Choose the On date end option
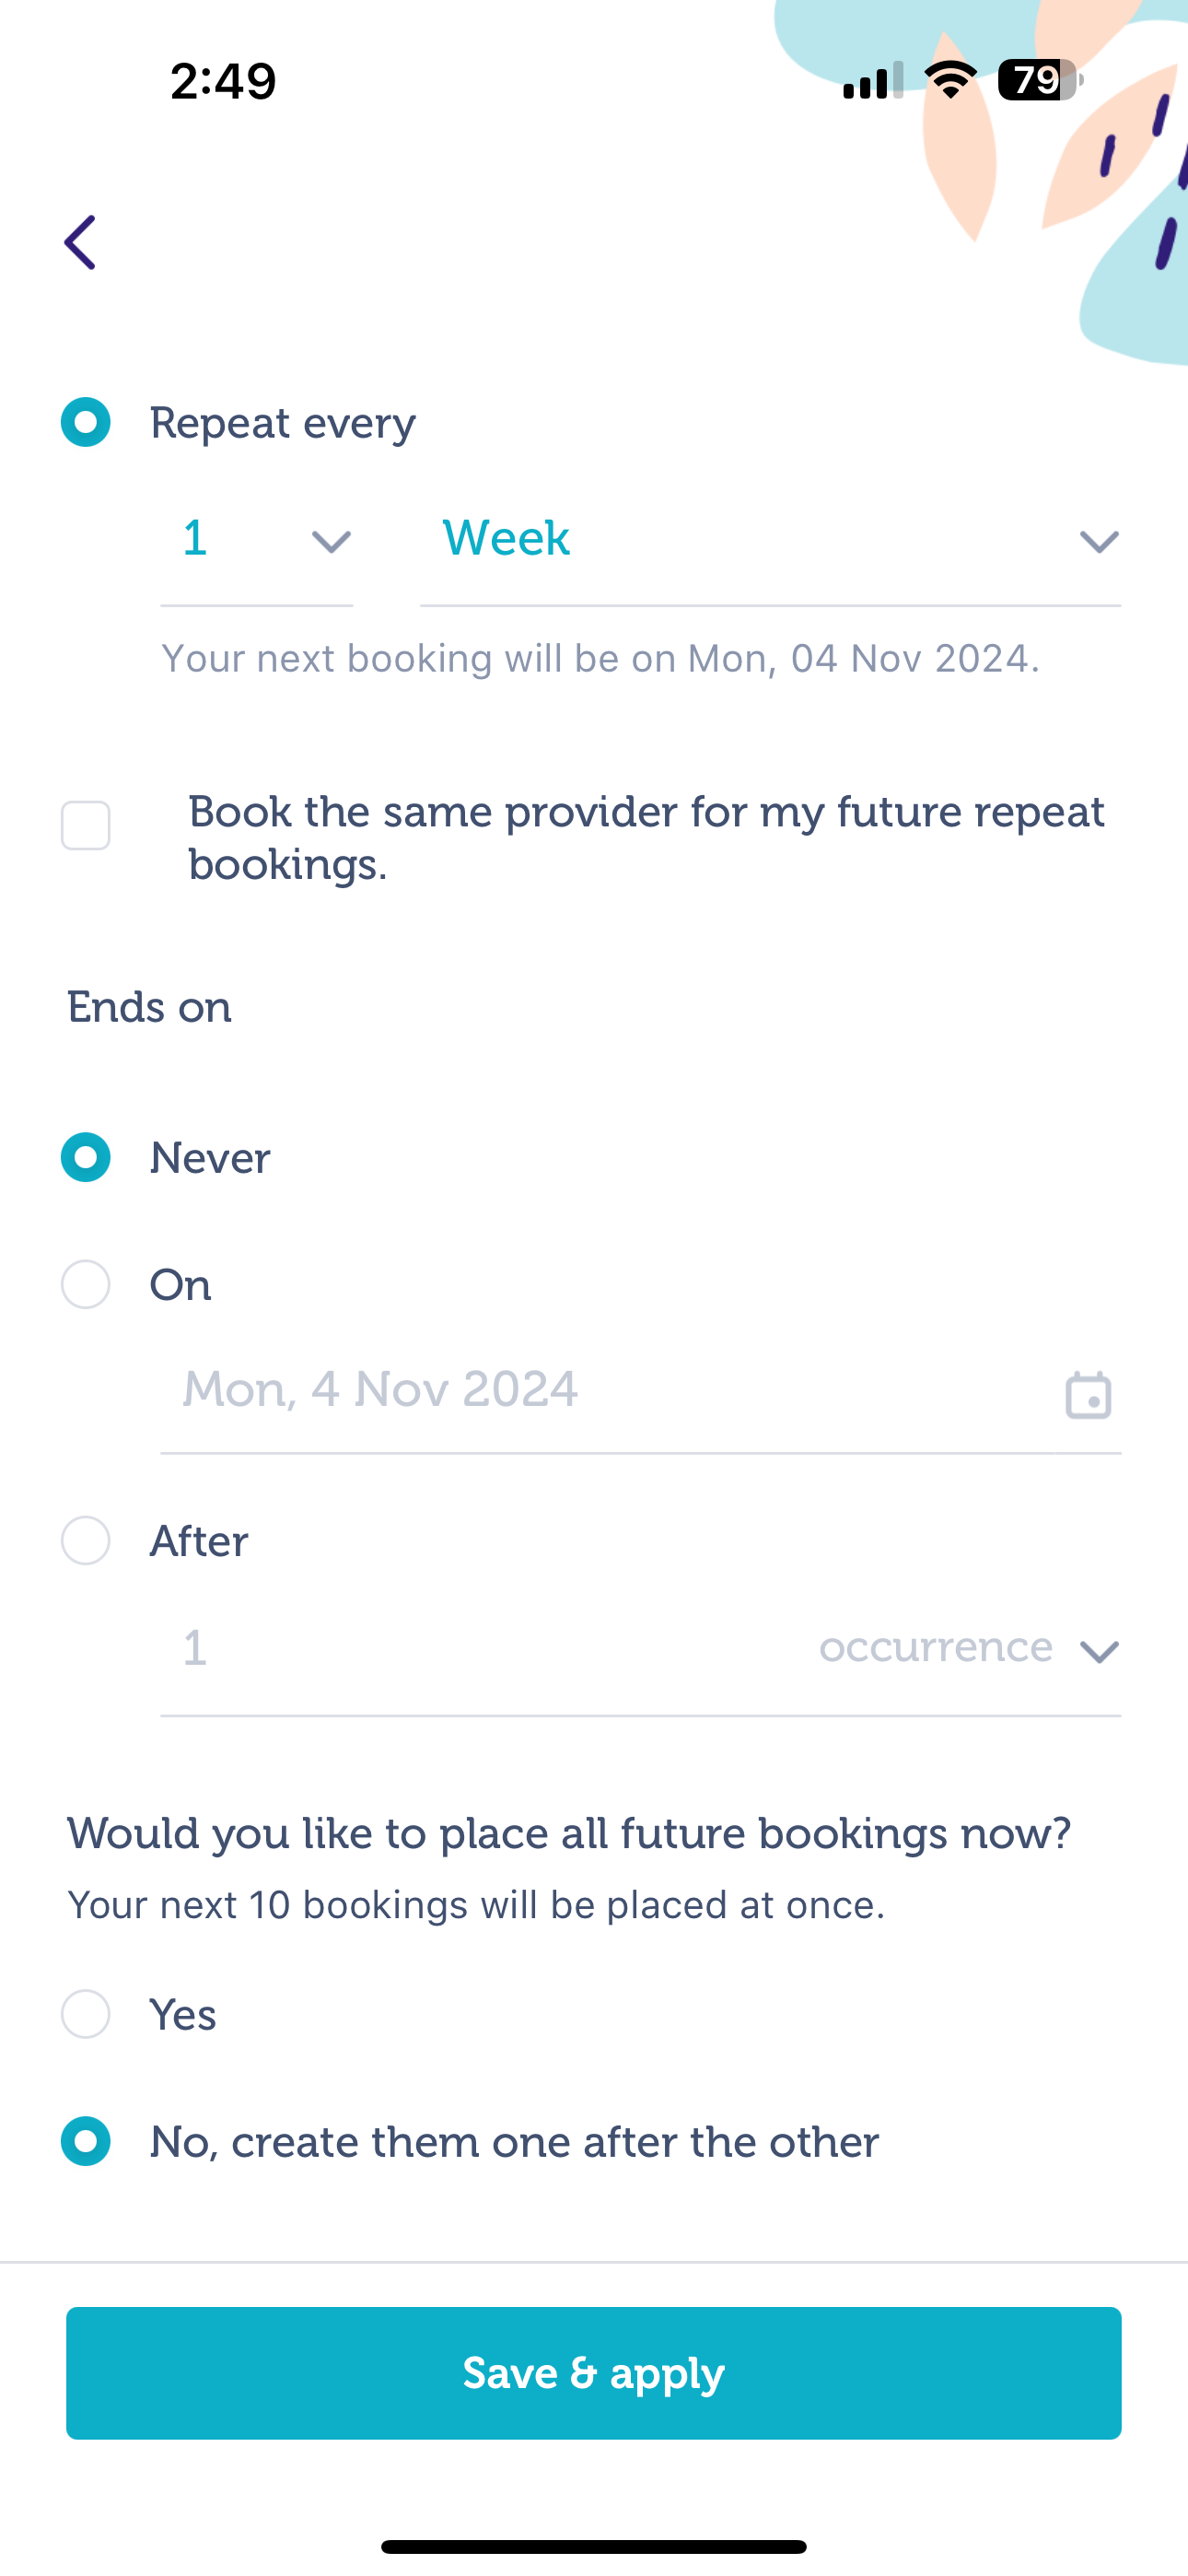The width and height of the screenshot is (1188, 2576). pos(86,1284)
